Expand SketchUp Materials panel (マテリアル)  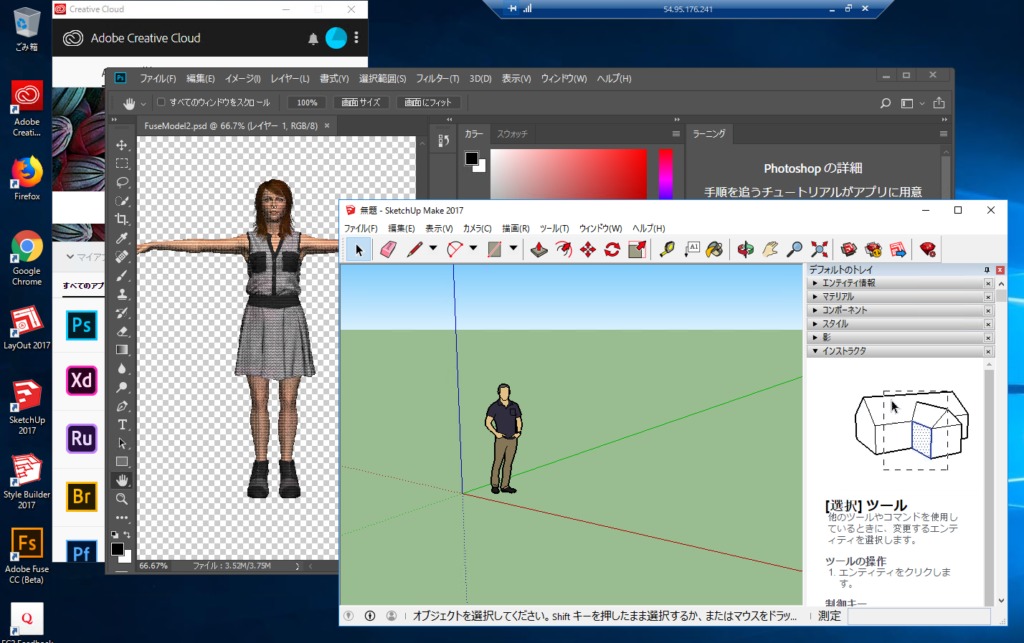point(899,297)
